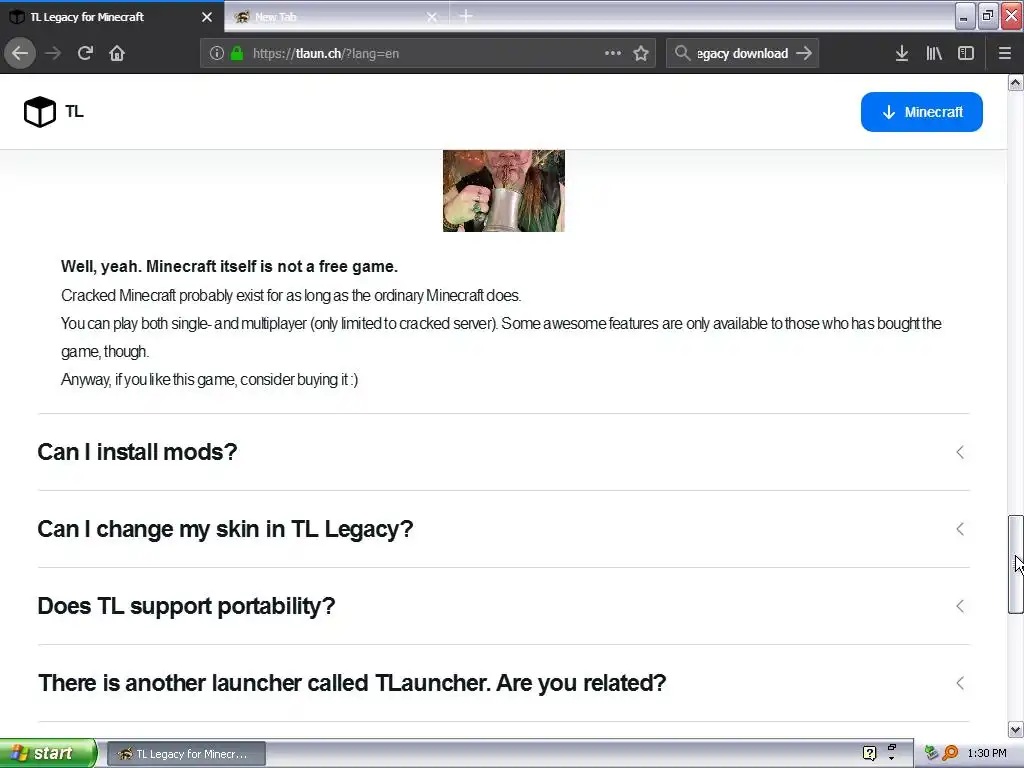The height and width of the screenshot is (768, 1024).
Task: Click the photo thumbnail image
Action: click(504, 191)
